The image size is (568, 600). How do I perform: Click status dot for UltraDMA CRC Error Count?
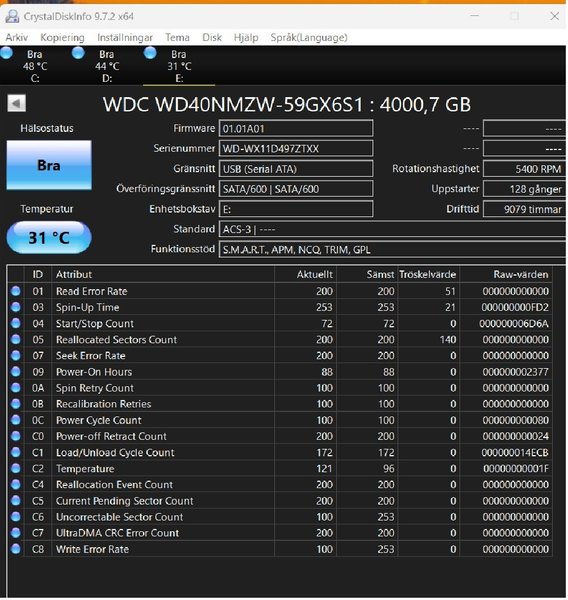coord(16,533)
